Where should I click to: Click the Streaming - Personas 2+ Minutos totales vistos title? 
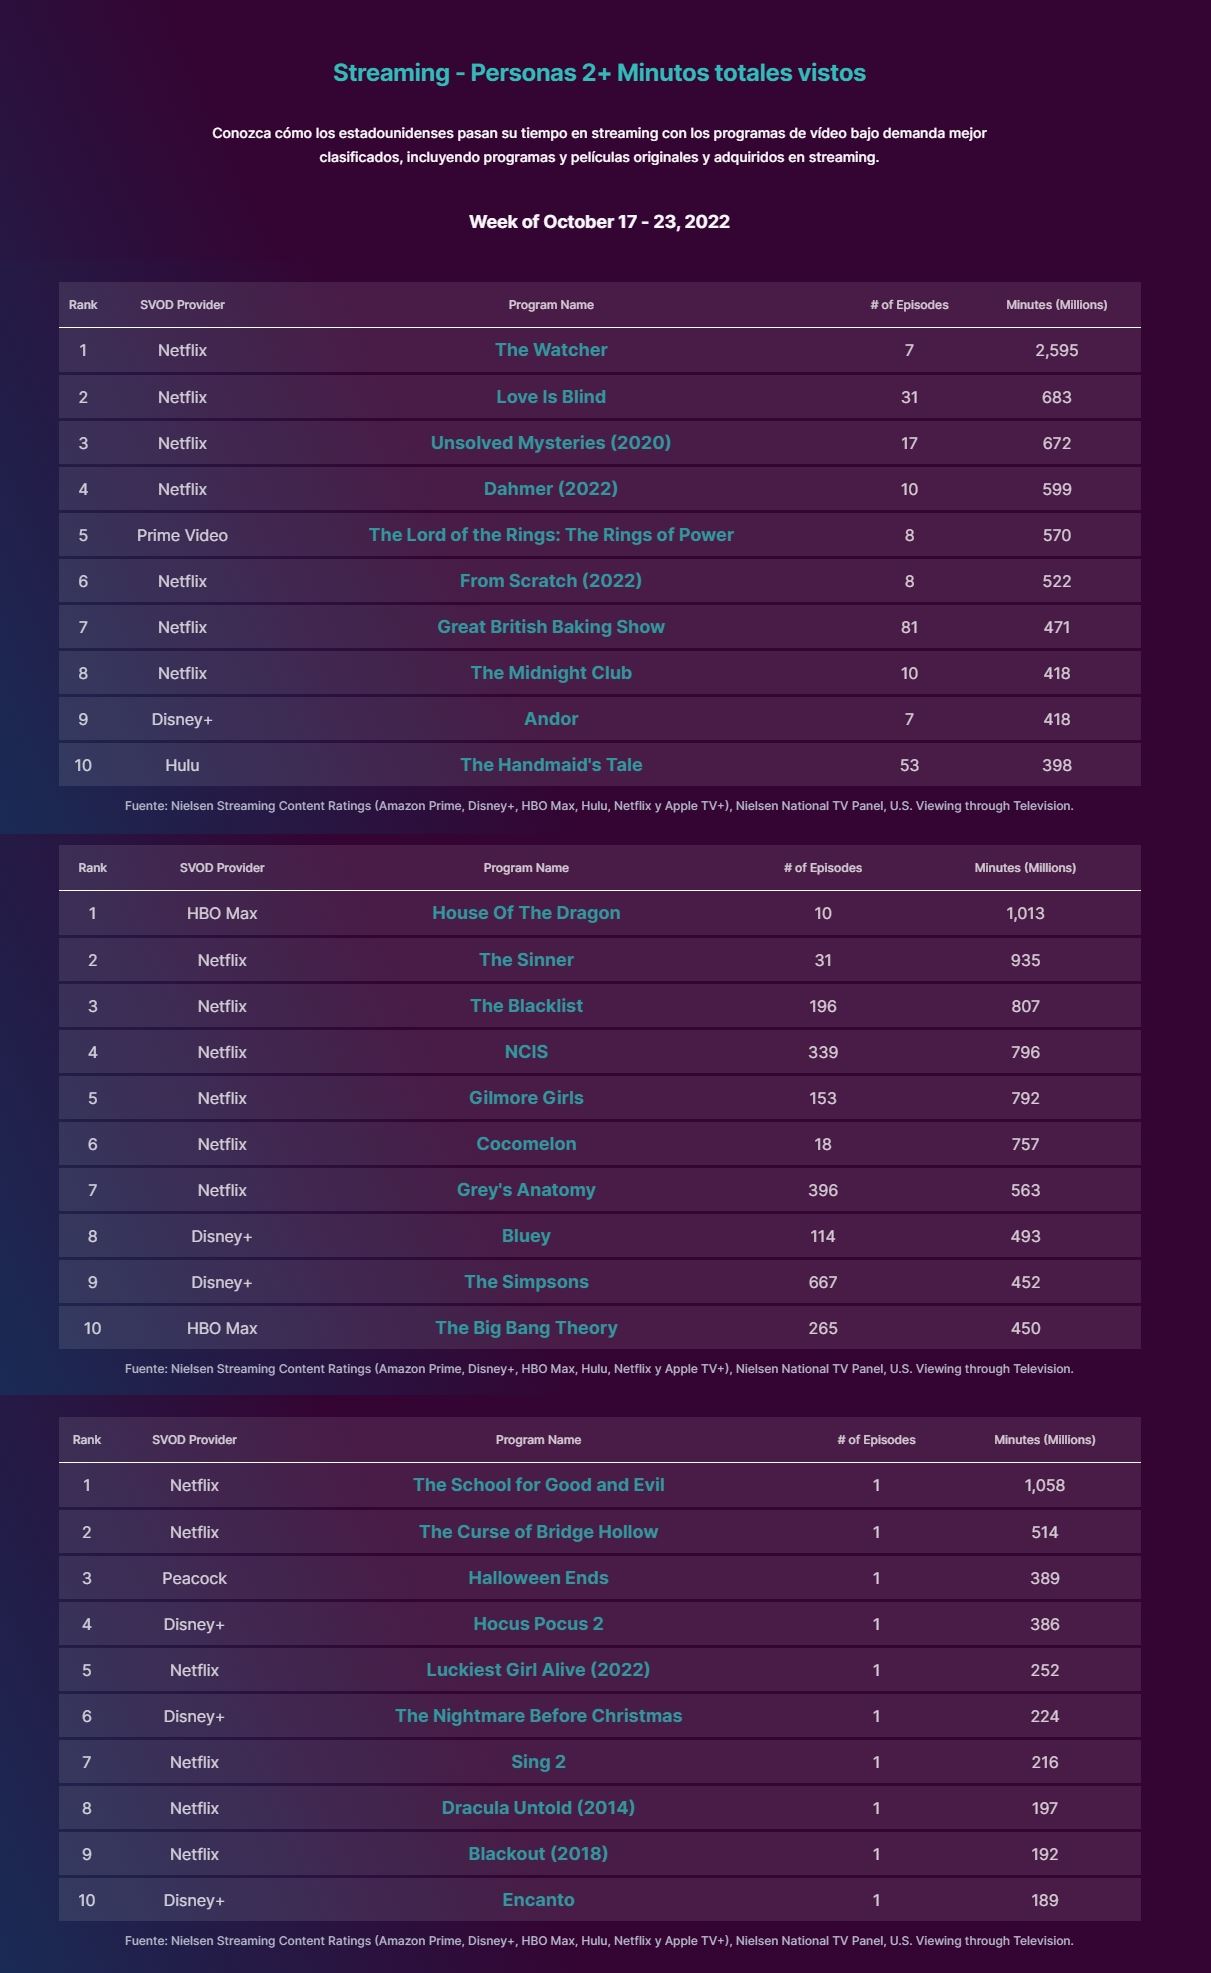click(599, 73)
